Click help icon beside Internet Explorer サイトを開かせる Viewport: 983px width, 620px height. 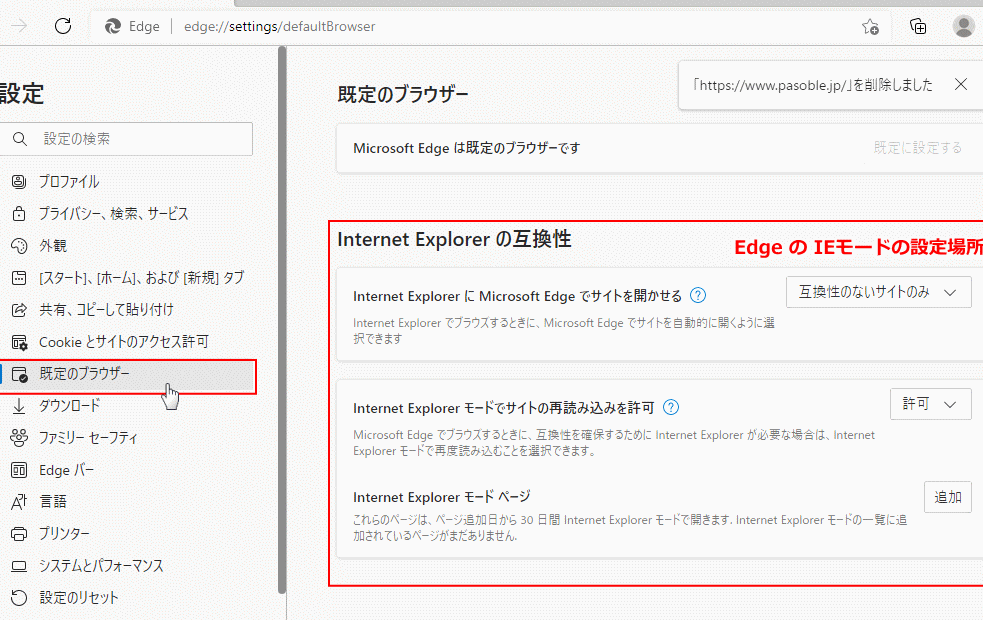point(698,295)
